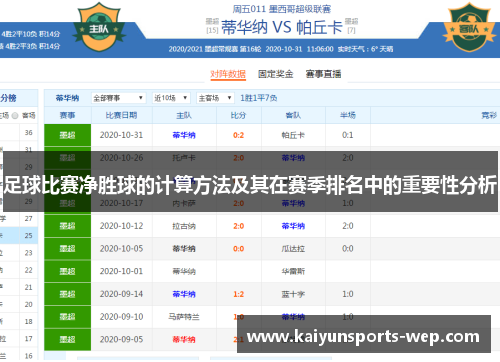
Task: Click the standings row with 23 points
Action: tap(19, 253)
